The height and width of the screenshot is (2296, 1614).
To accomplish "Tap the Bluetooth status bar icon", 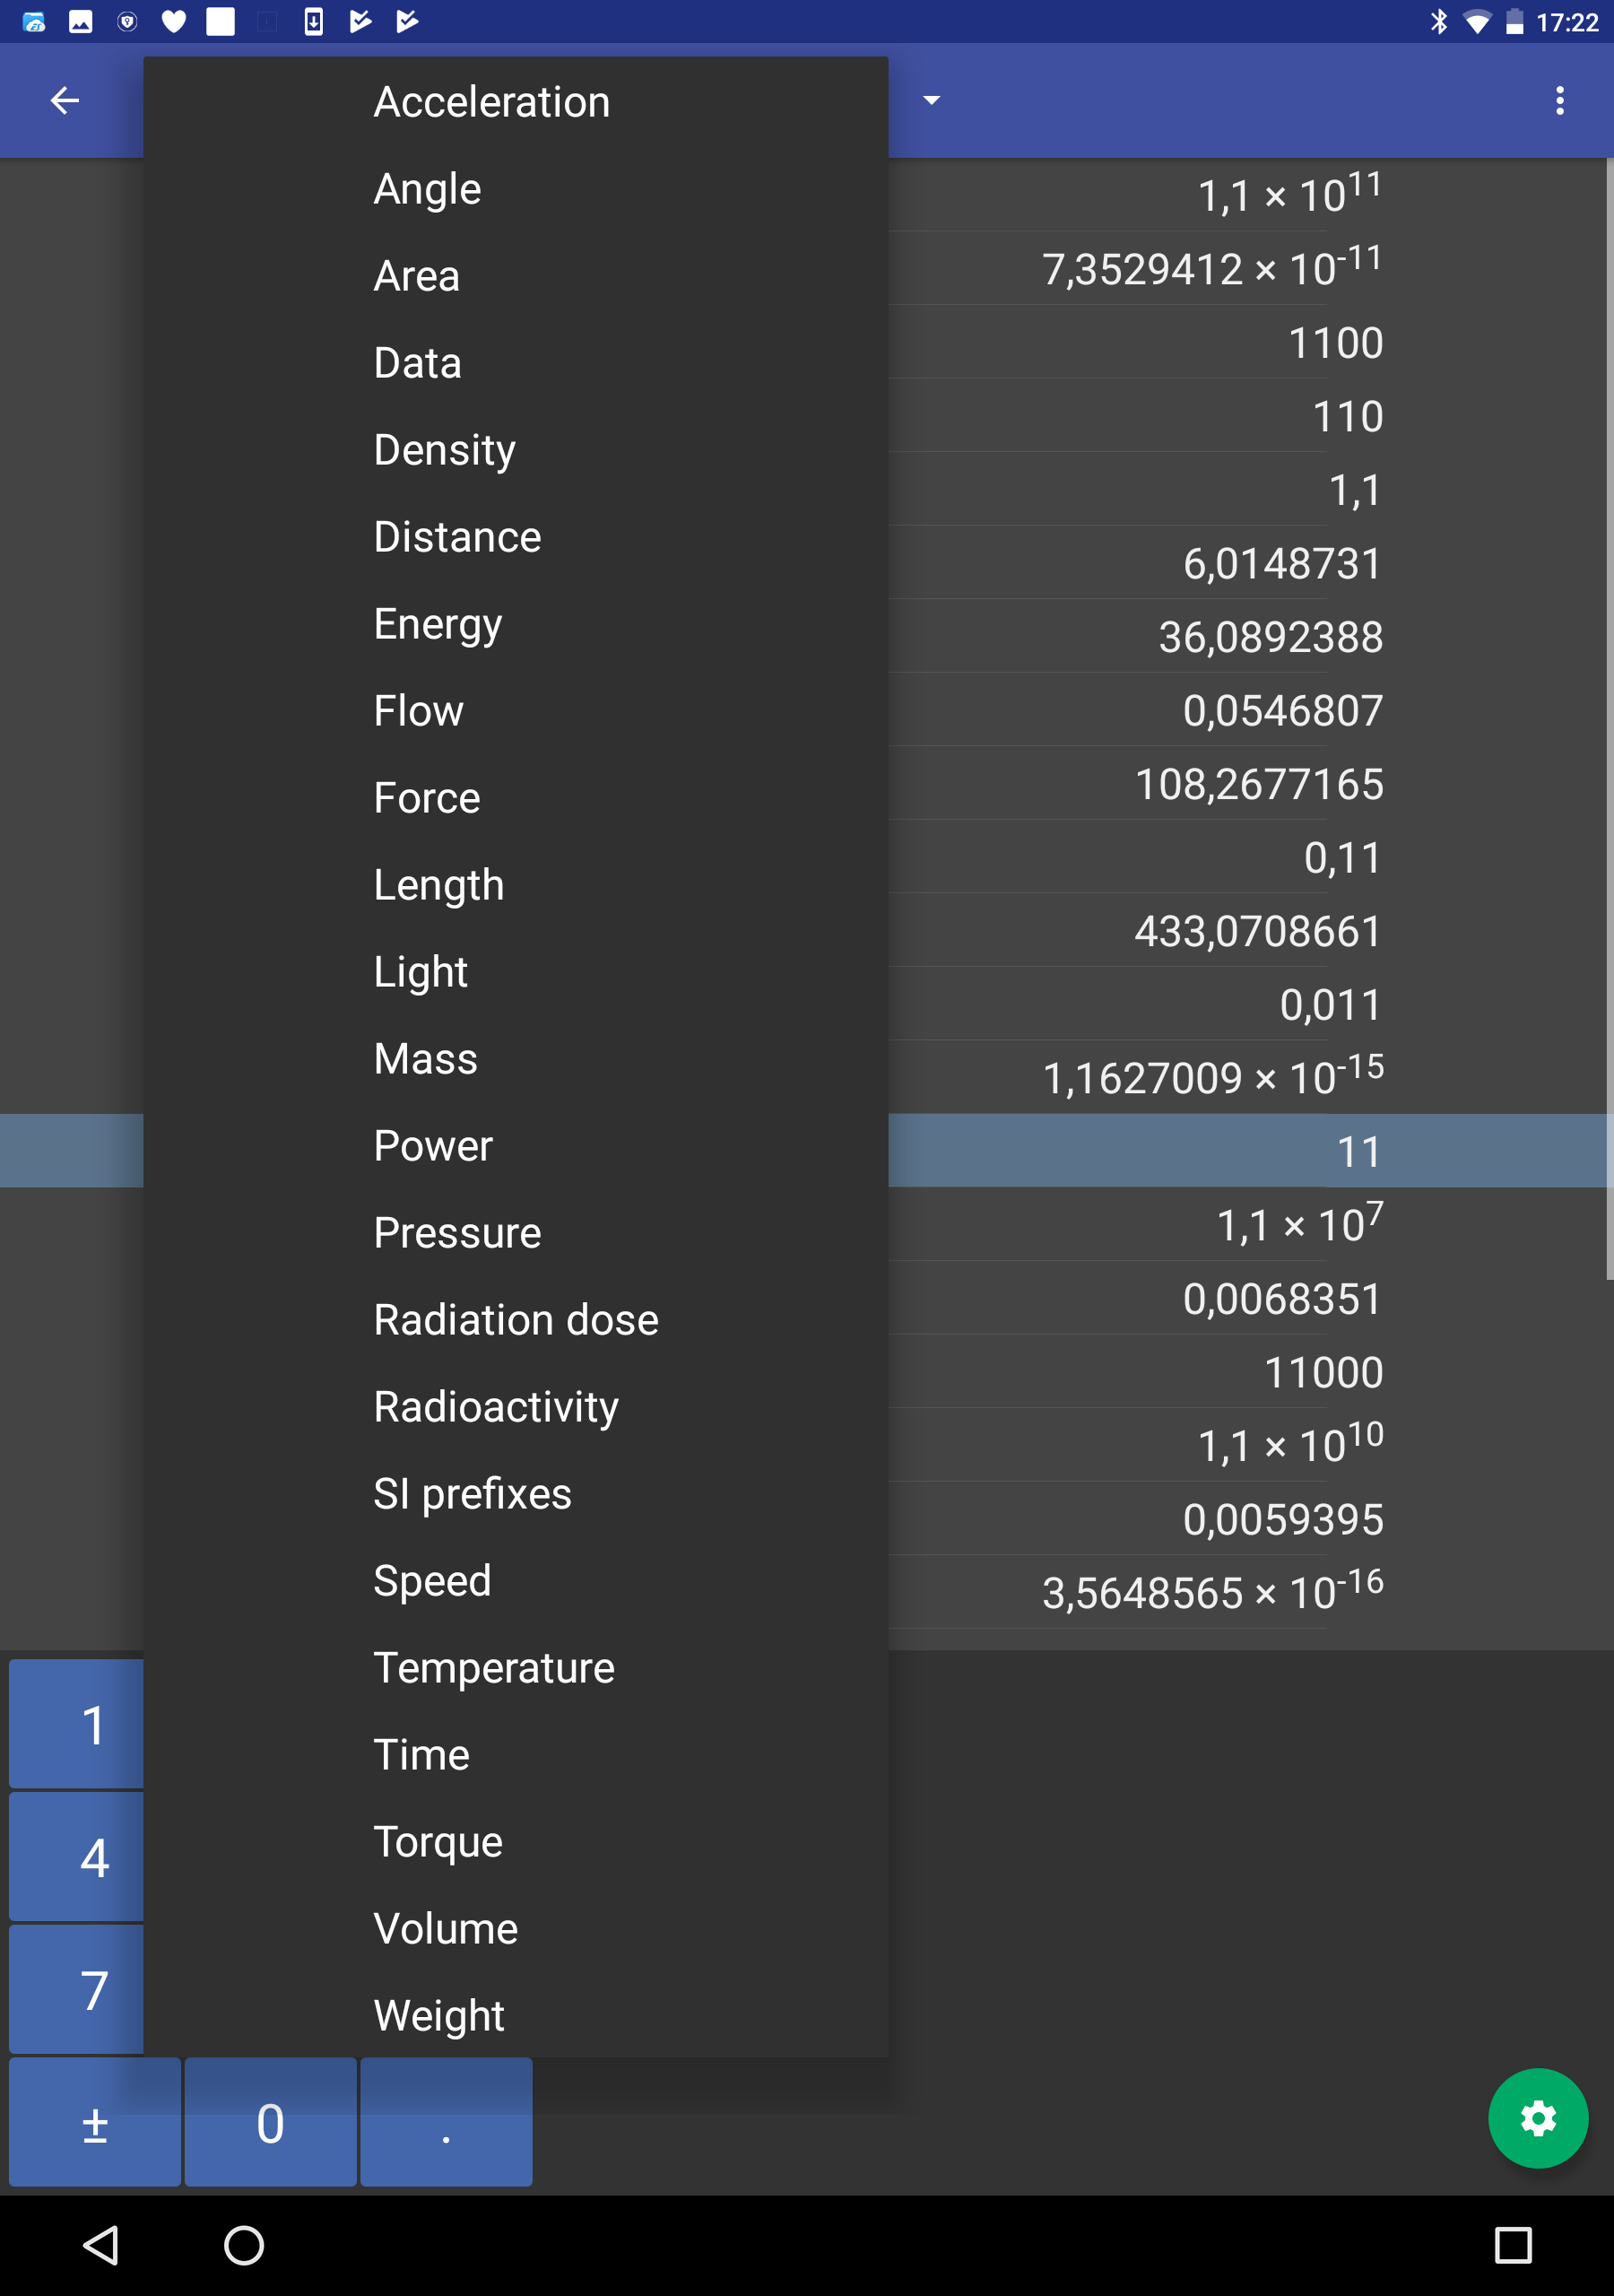I will pyautogui.click(x=1438, y=21).
